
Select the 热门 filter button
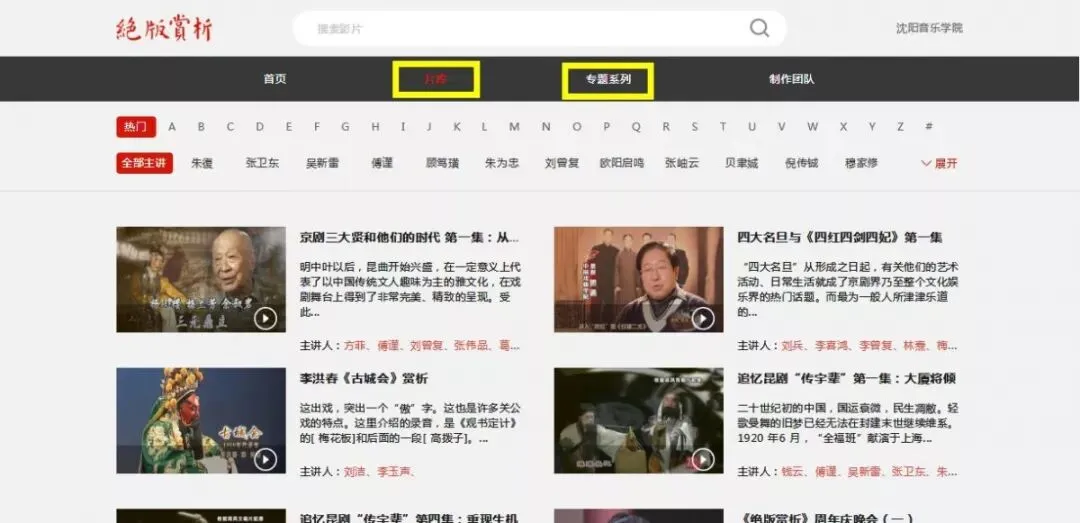coord(136,127)
